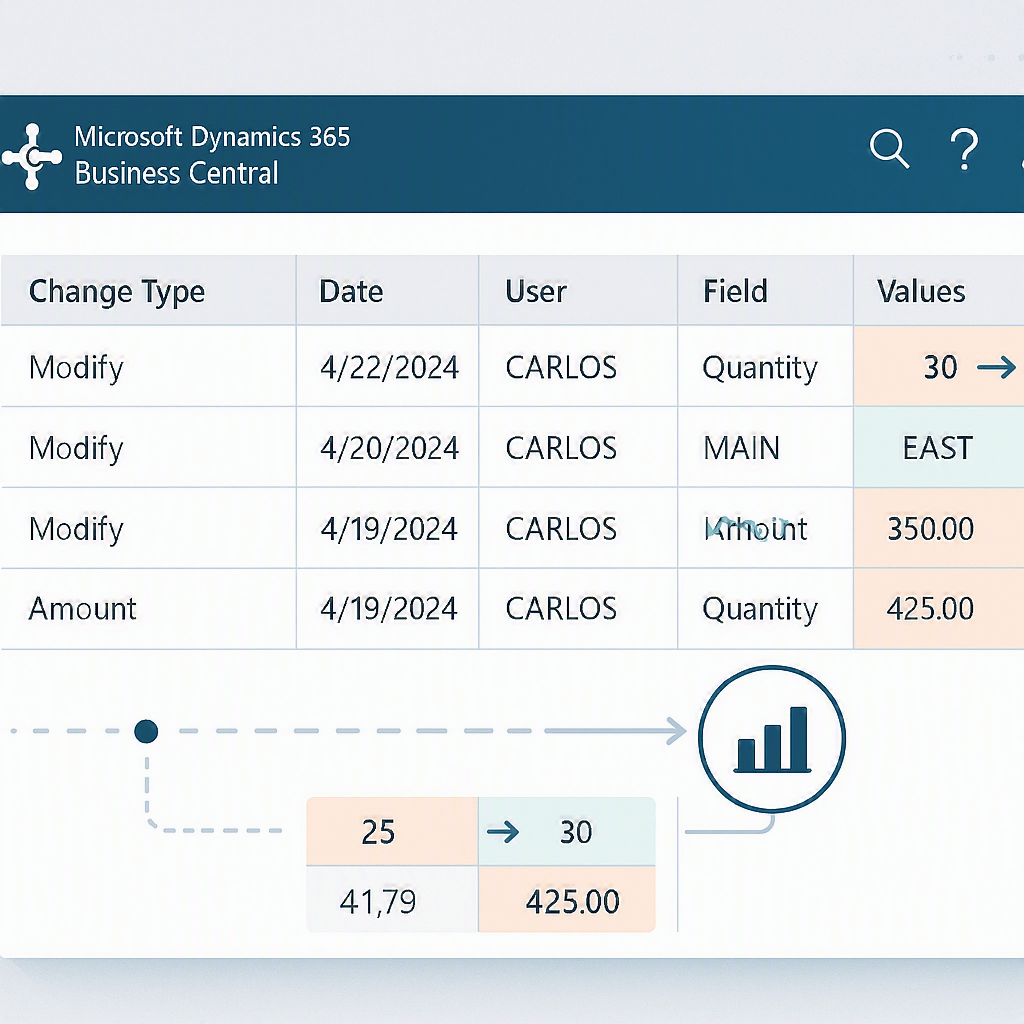1024x1024 pixels.
Task: Click the Microsoft Dynamics 365 Business Central title
Action: pyautogui.click(x=212, y=155)
